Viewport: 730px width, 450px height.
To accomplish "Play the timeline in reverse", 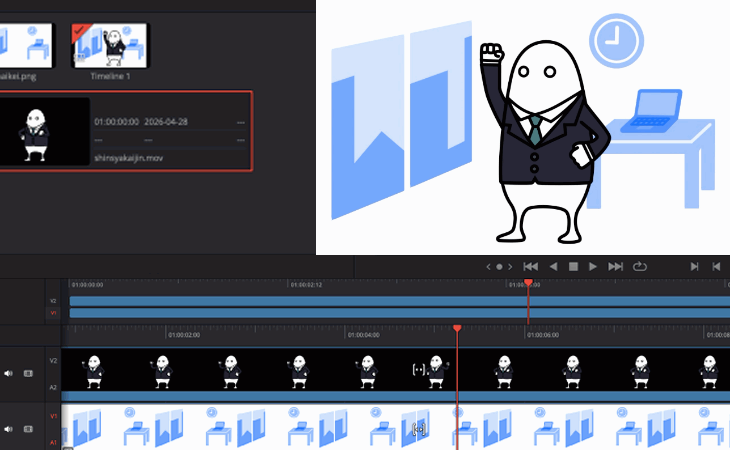I will click(553, 267).
